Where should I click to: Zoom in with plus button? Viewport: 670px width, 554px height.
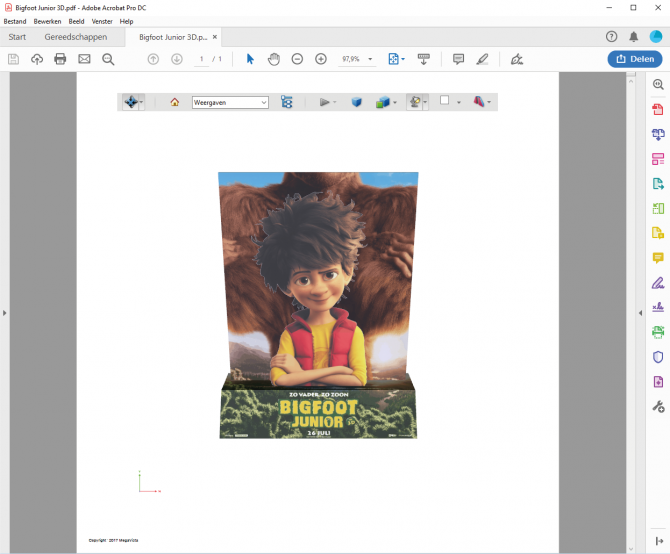[321, 59]
